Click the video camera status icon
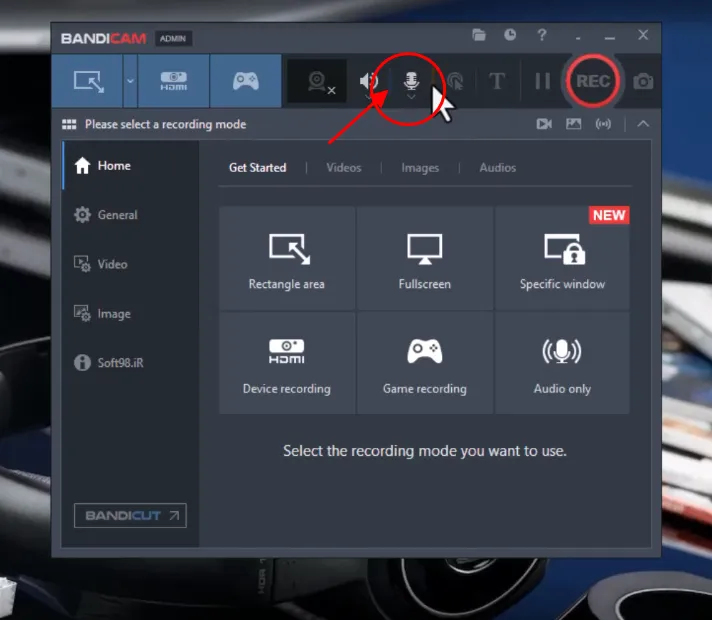712x620 pixels. 544,124
